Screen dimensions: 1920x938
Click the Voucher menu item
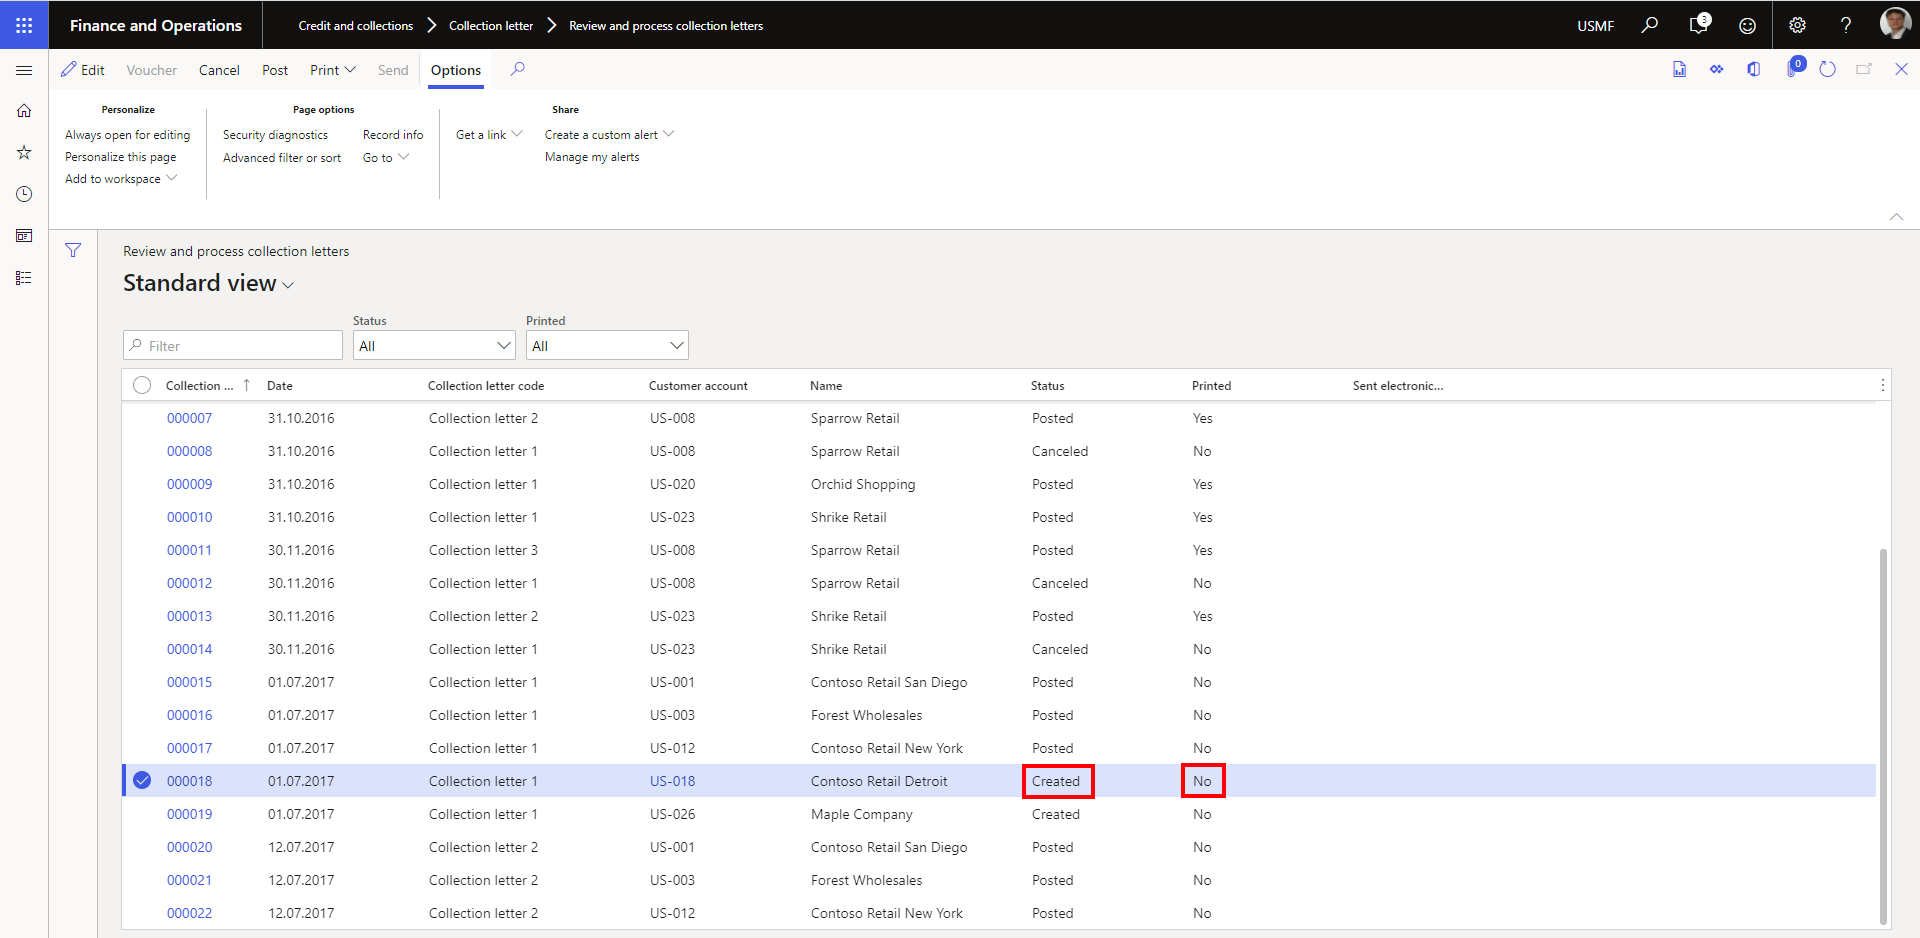tap(151, 70)
